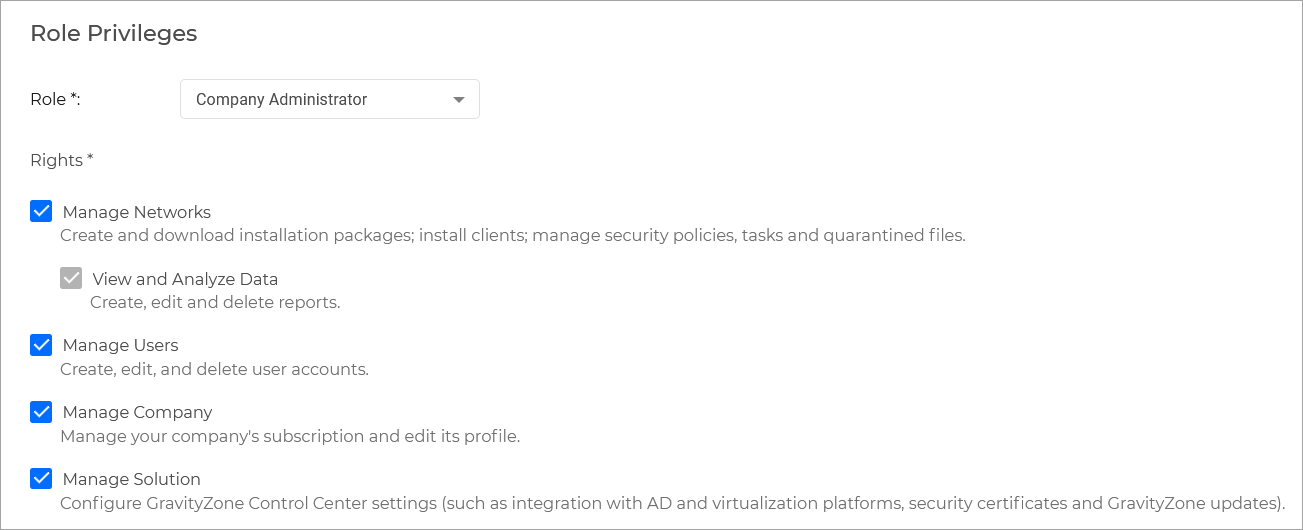The height and width of the screenshot is (530, 1303).
Task: Click the Manage Company label text
Action: coord(137,412)
